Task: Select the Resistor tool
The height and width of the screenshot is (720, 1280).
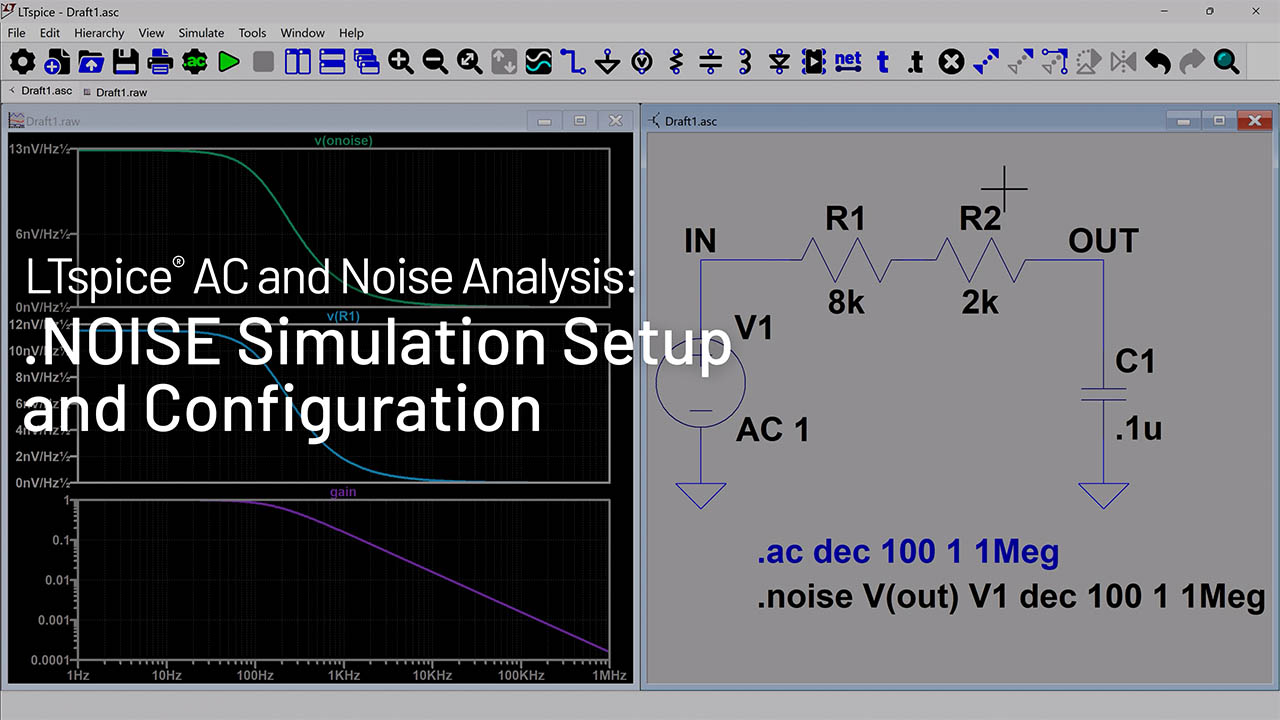Action: click(x=676, y=62)
